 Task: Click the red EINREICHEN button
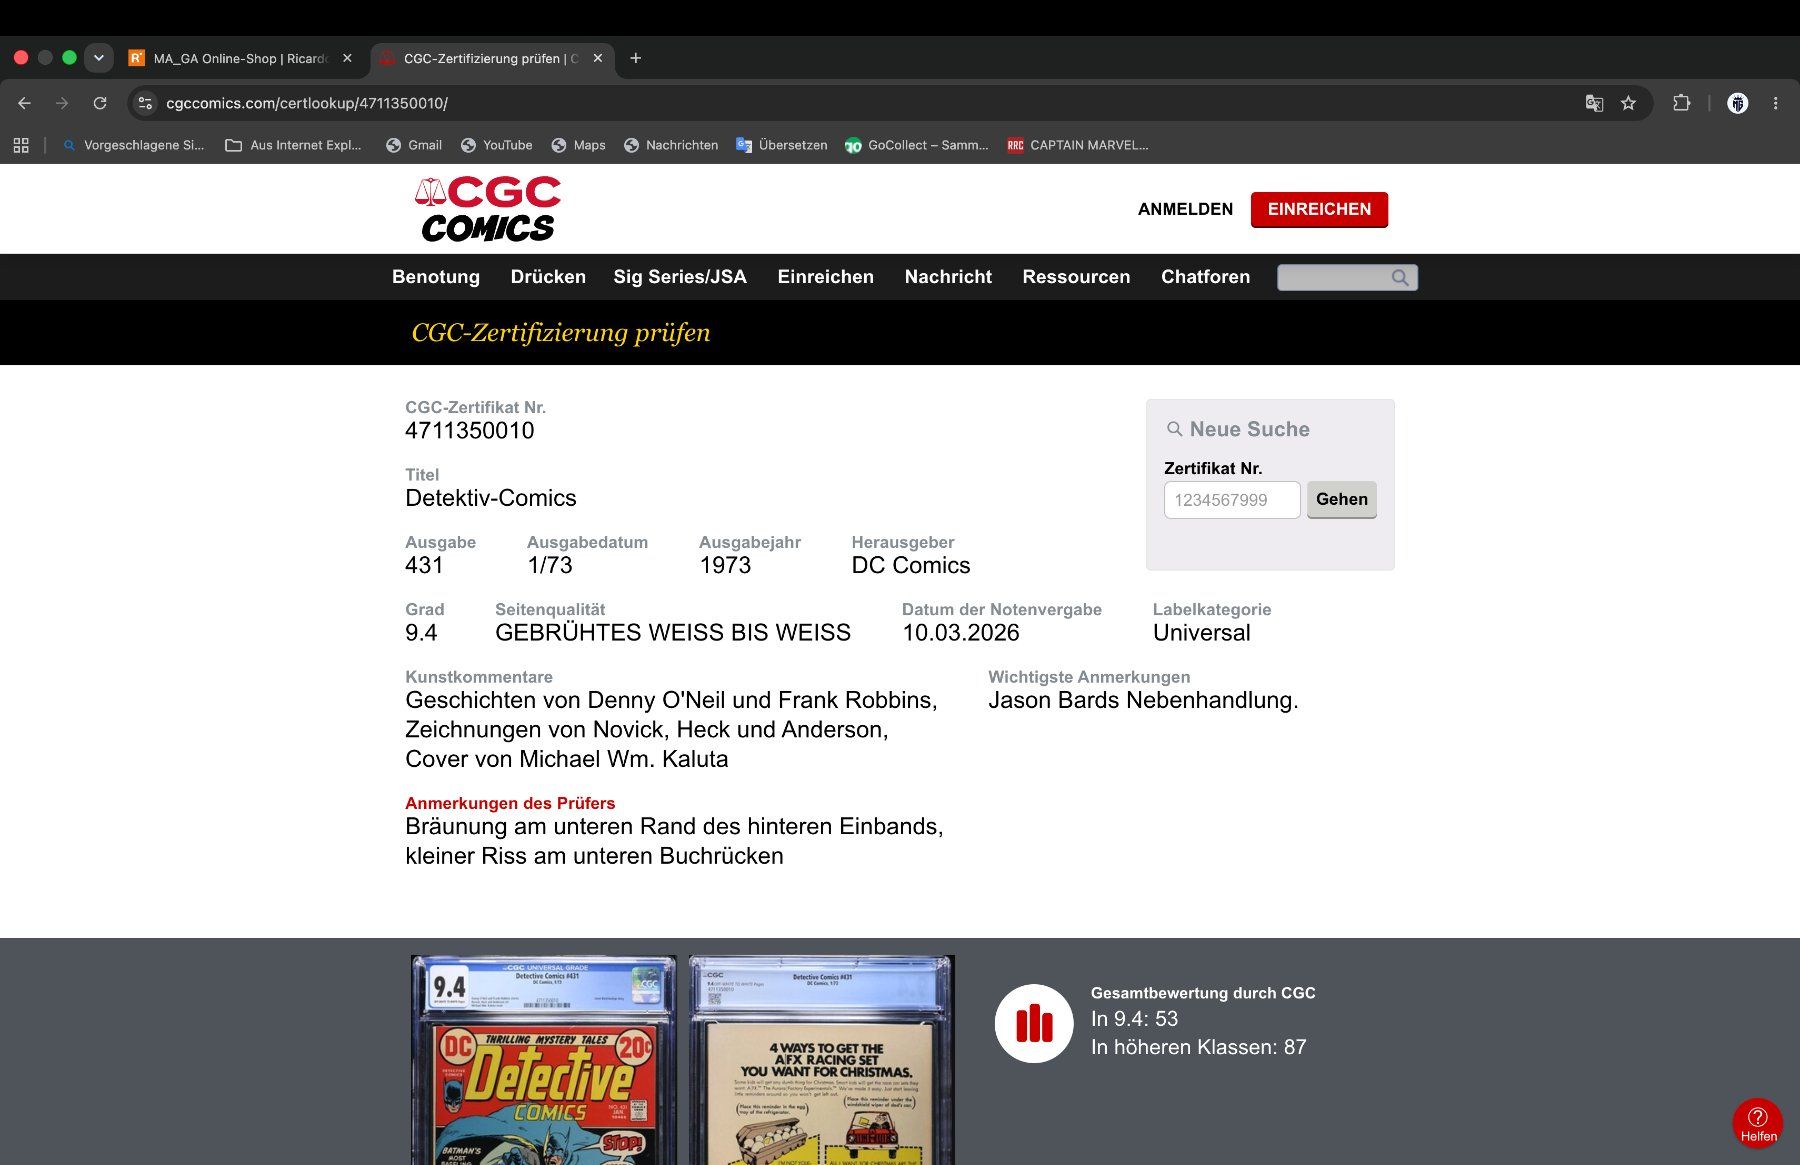(x=1319, y=209)
